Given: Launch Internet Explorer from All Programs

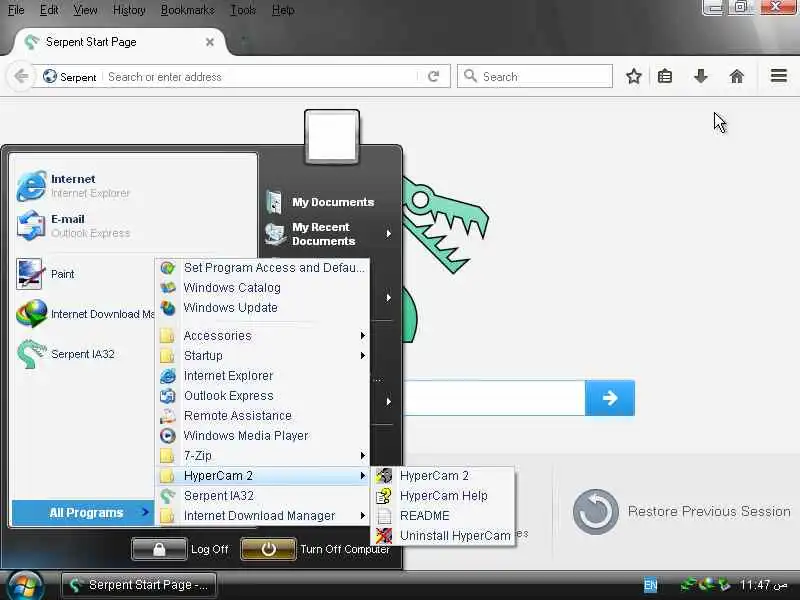Looking at the screenshot, I should (x=263, y=376).
